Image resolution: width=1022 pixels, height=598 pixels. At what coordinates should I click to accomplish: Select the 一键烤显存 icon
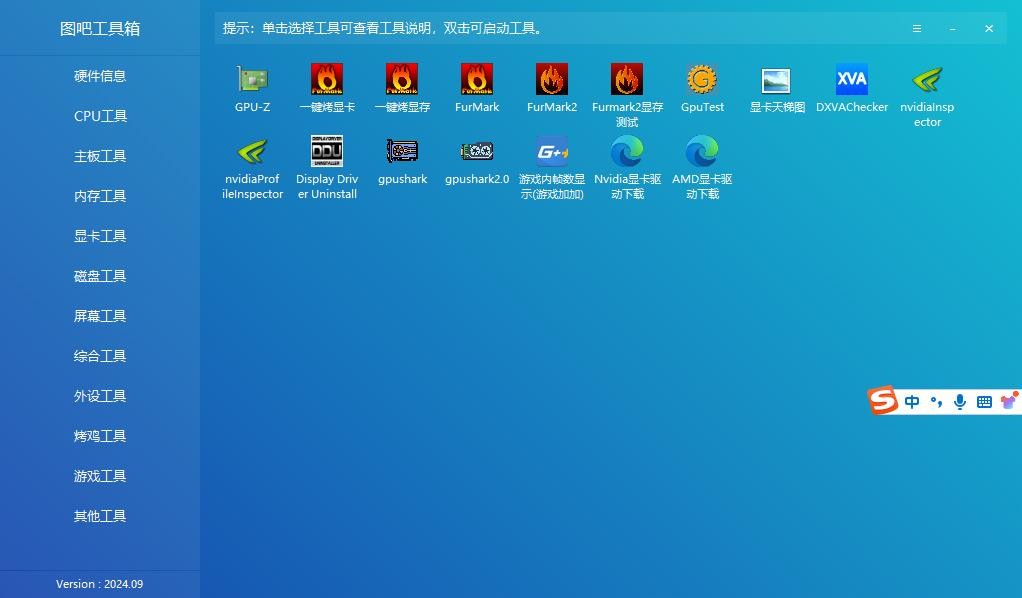tap(402, 80)
